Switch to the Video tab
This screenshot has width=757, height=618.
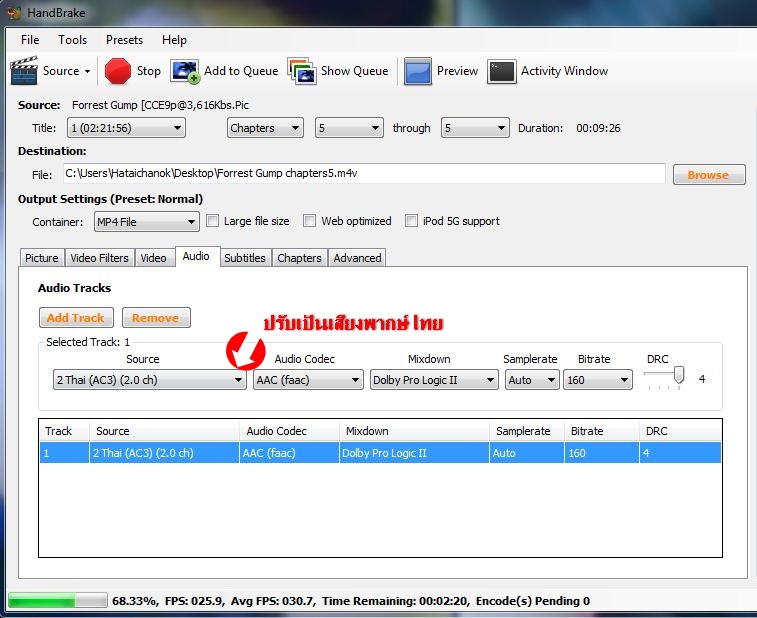click(x=154, y=258)
